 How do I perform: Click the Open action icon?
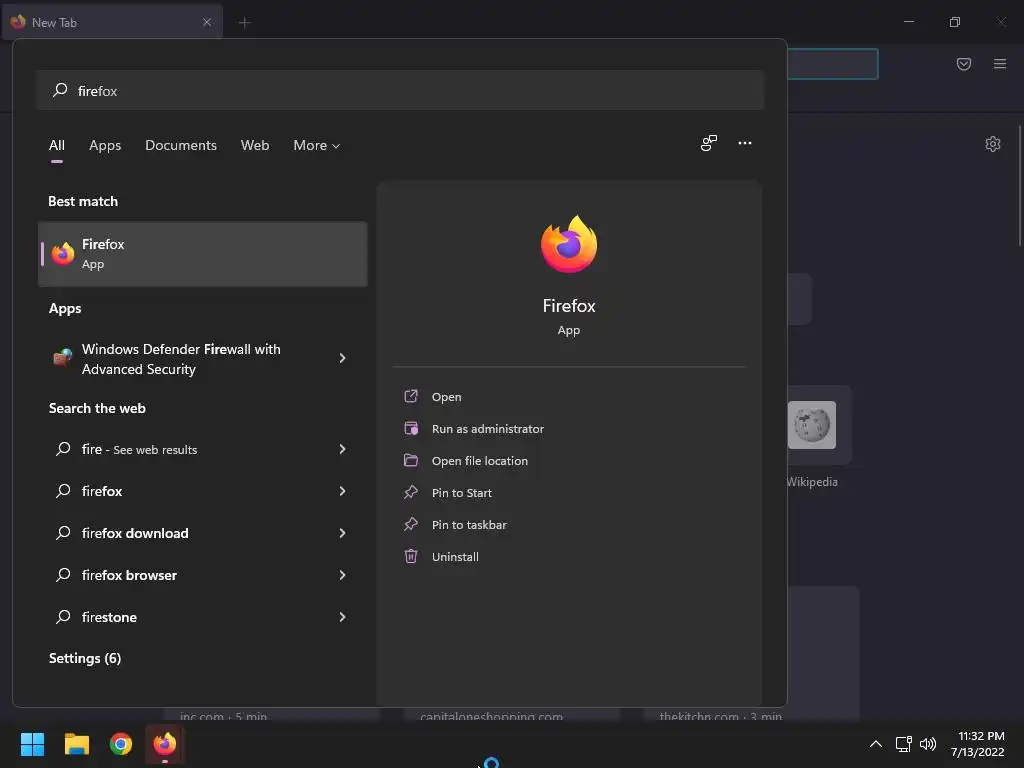tap(411, 396)
